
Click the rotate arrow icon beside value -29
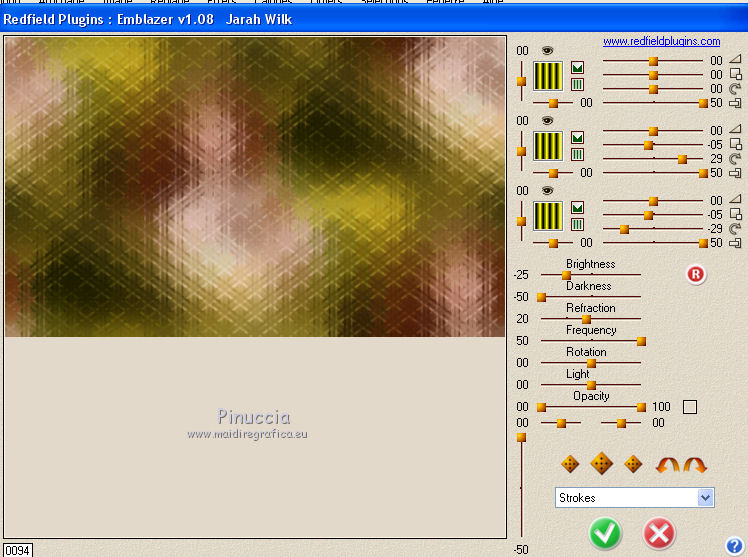click(x=736, y=228)
